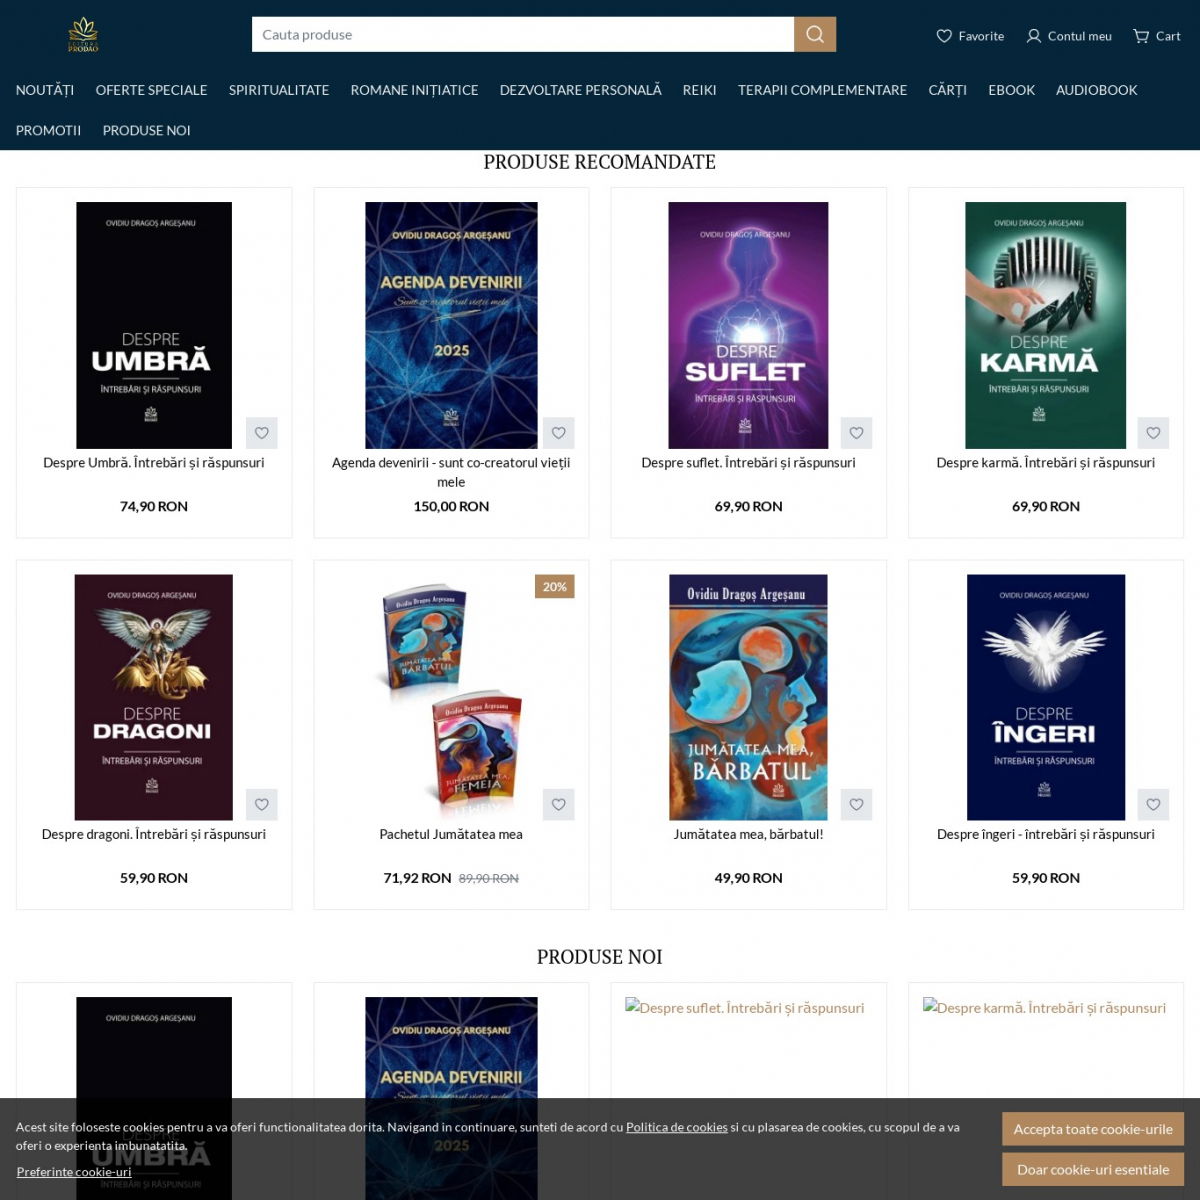The height and width of the screenshot is (1200, 1200).
Task: Click Despre Dragoni book cover
Action: click(154, 697)
